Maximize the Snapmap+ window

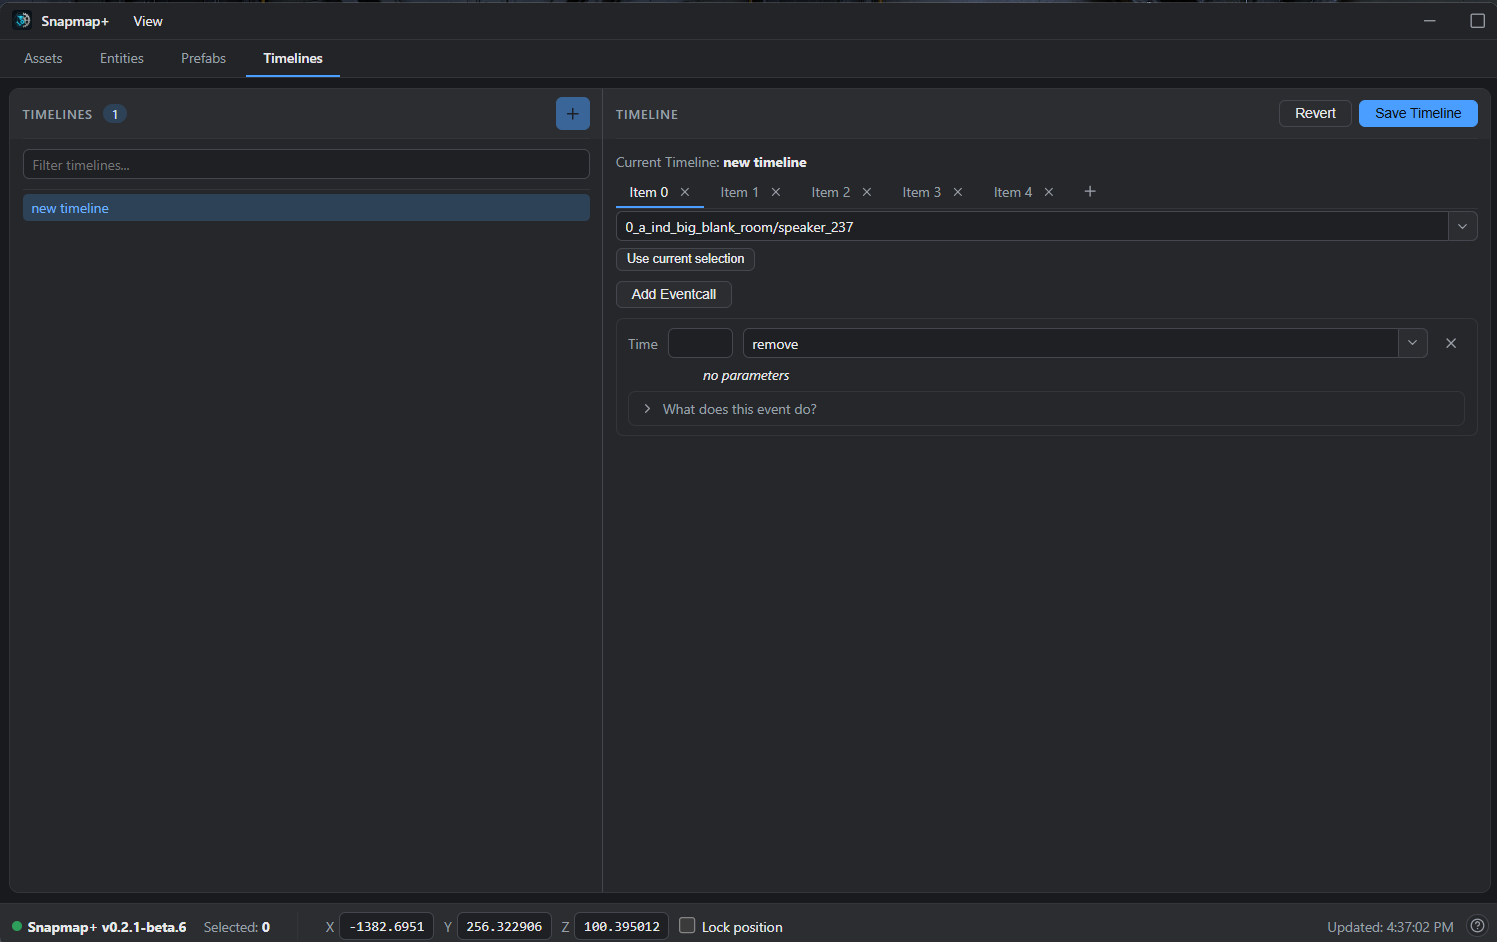(1477, 21)
